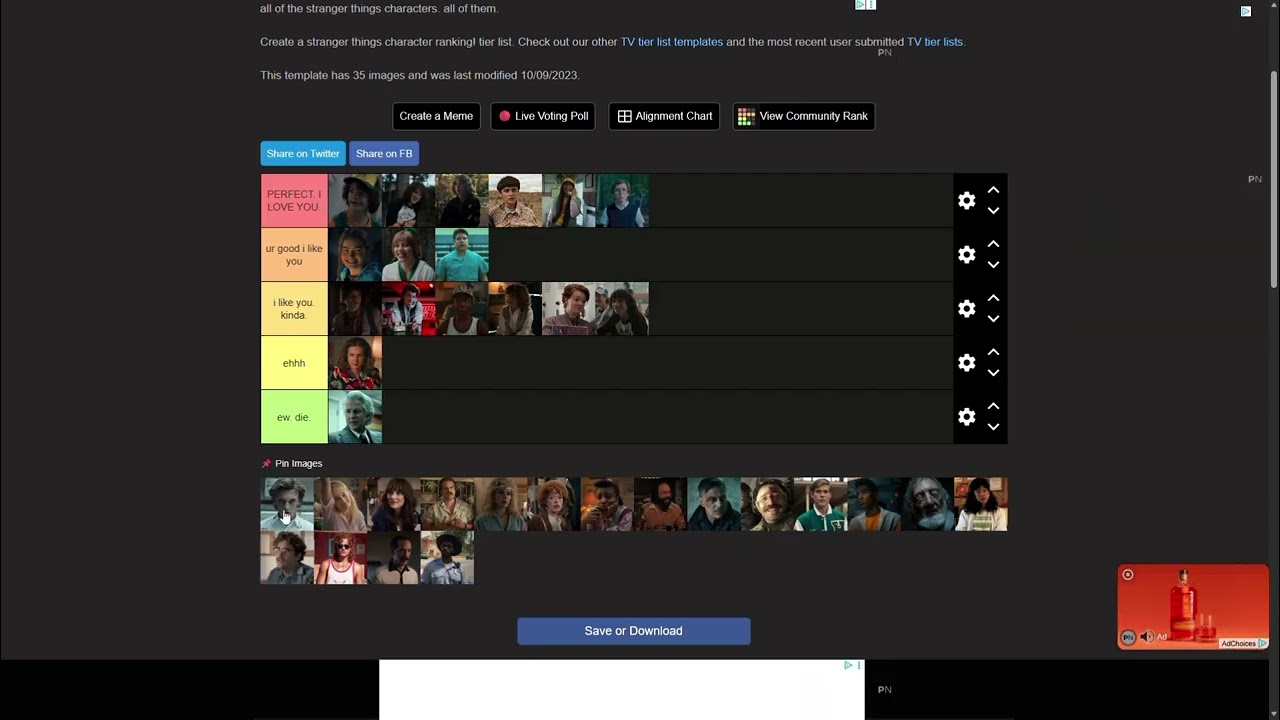Select the unranked police officer with hat image
The width and height of the screenshot is (1280, 720).
[447, 558]
